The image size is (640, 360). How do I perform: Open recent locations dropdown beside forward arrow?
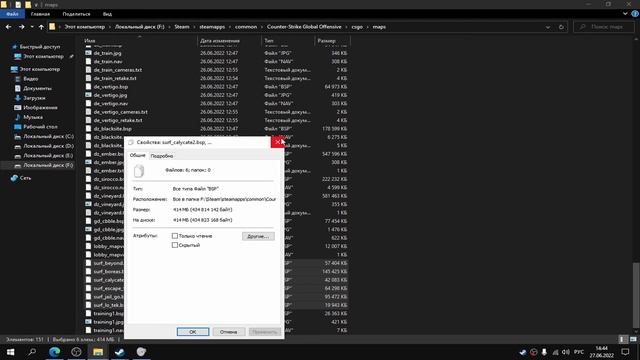point(32,27)
